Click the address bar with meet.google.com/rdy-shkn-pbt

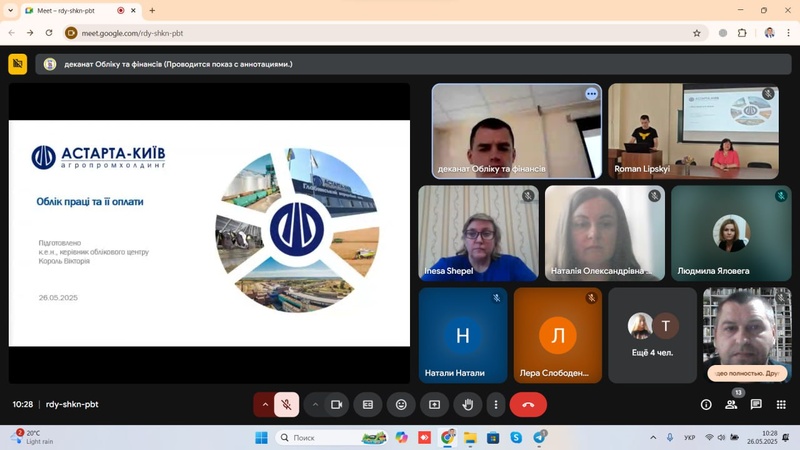(x=385, y=33)
